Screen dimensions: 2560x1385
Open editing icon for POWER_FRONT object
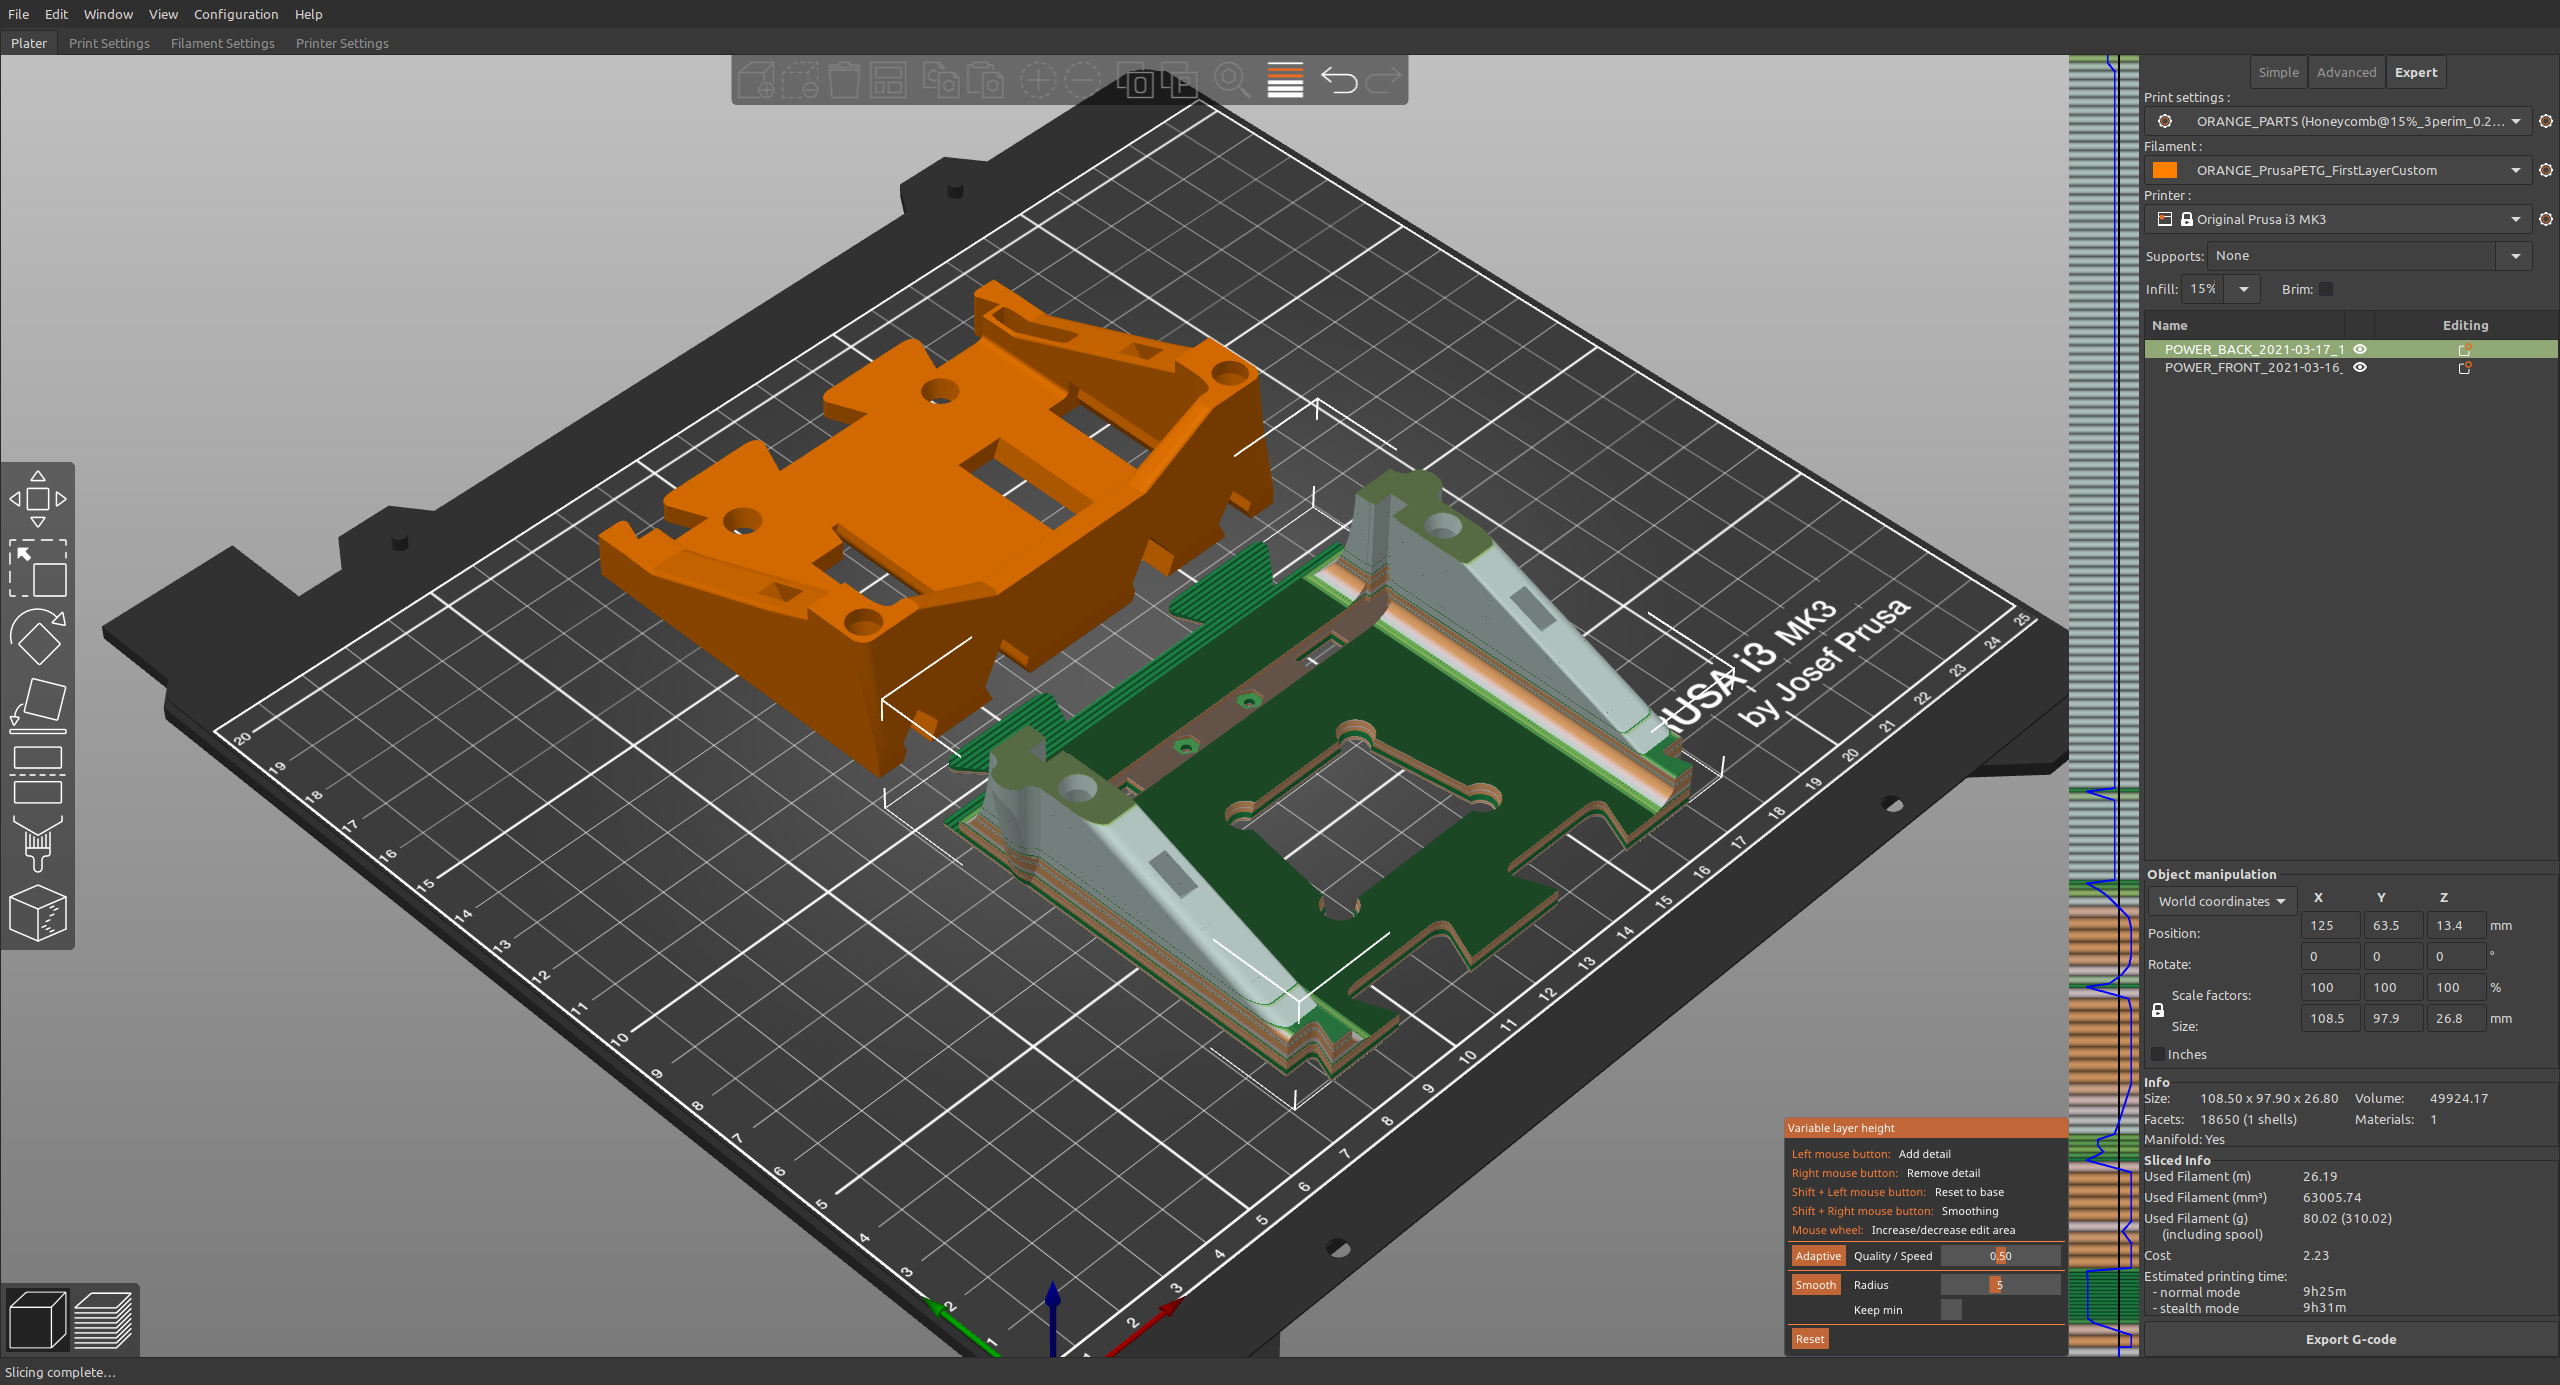coord(2465,368)
